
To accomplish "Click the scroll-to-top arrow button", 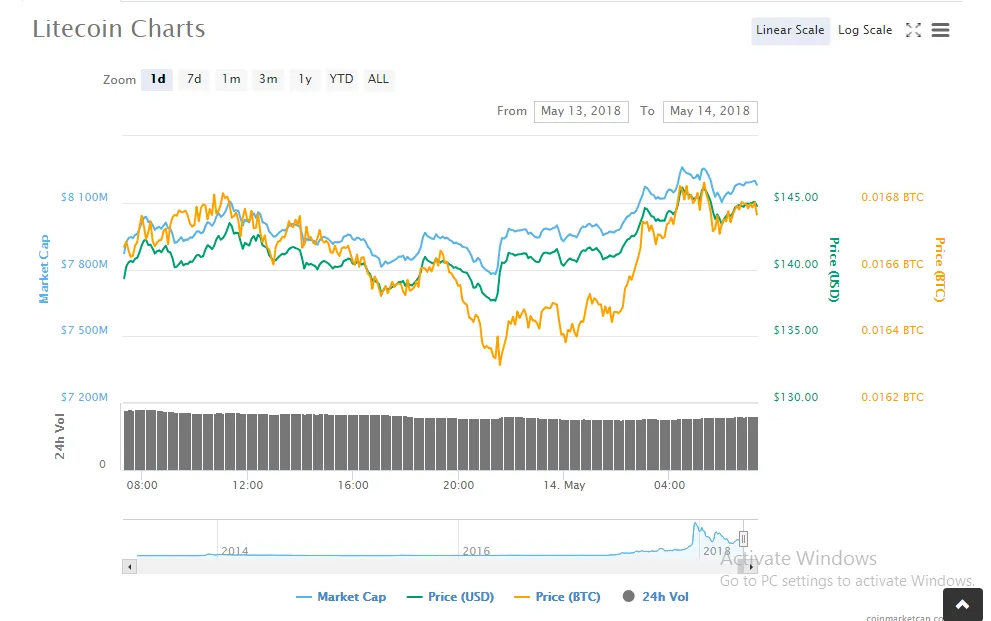I will [963, 605].
